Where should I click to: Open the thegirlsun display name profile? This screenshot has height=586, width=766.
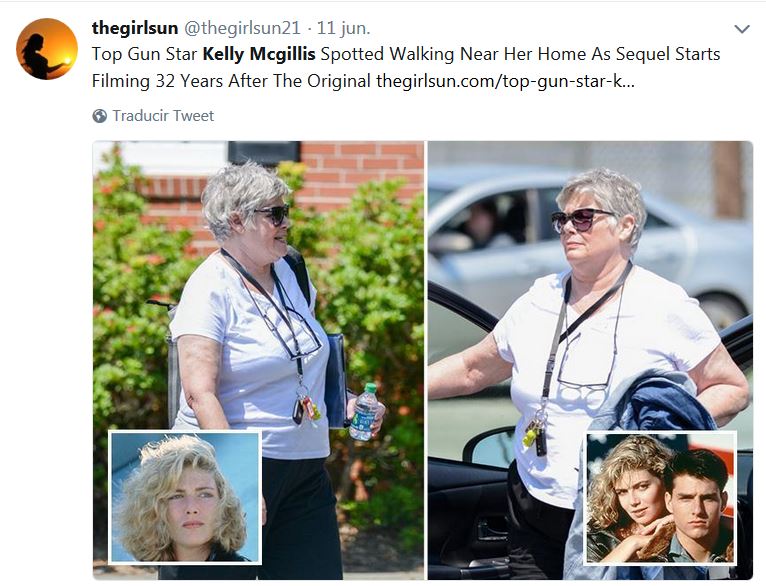[x=135, y=28]
